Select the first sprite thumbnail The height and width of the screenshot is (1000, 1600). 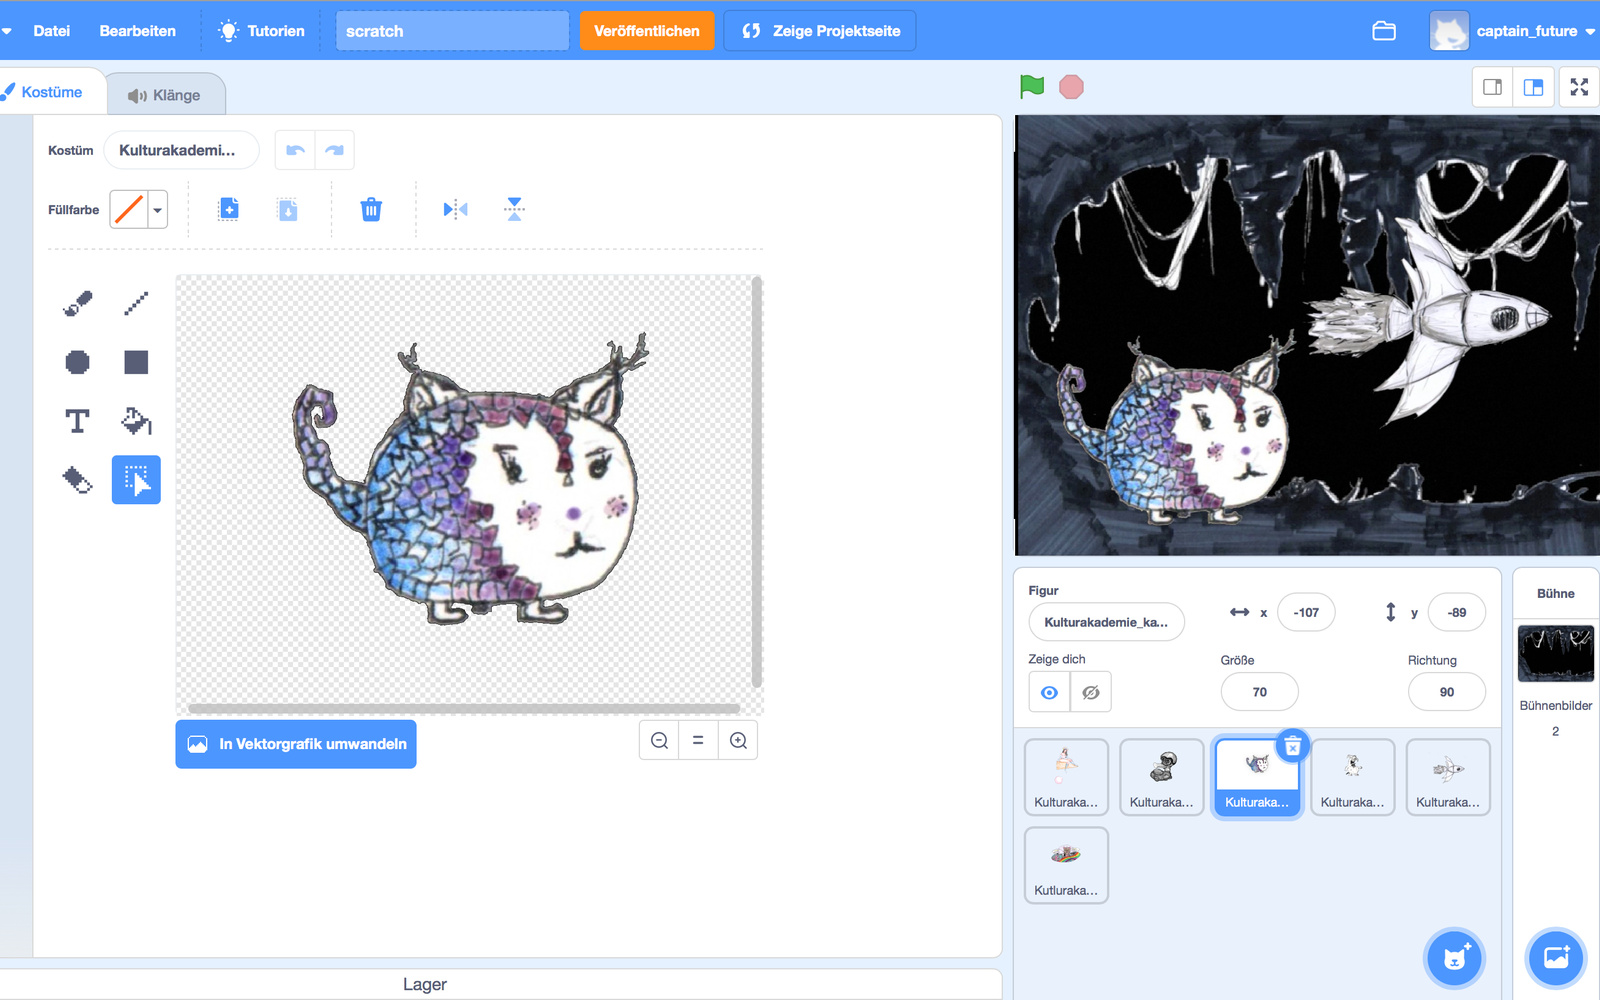1066,777
